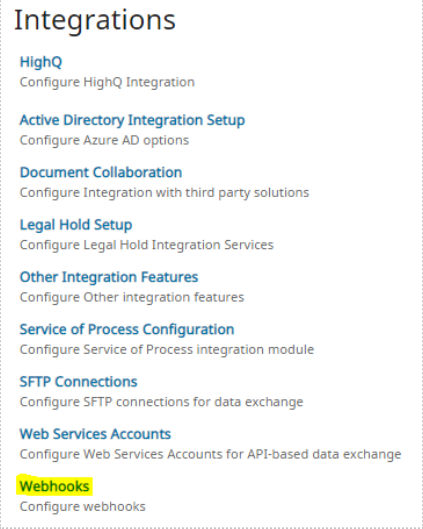Select Other Integration Features link
The width and height of the screenshot is (423, 529).
tap(109, 277)
